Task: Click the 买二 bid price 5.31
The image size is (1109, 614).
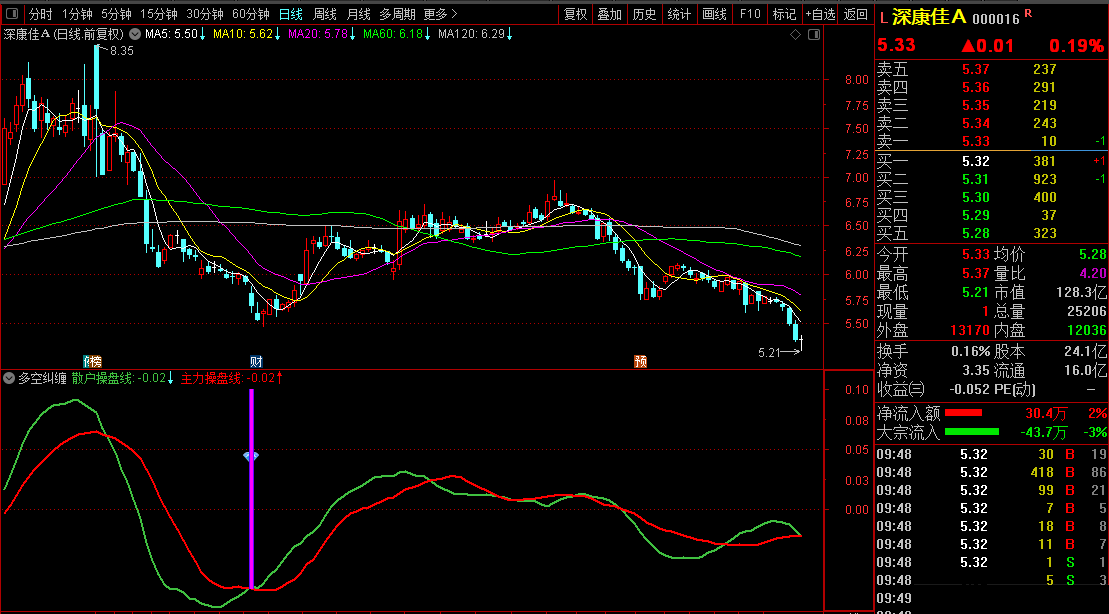Action: click(975, 179)
